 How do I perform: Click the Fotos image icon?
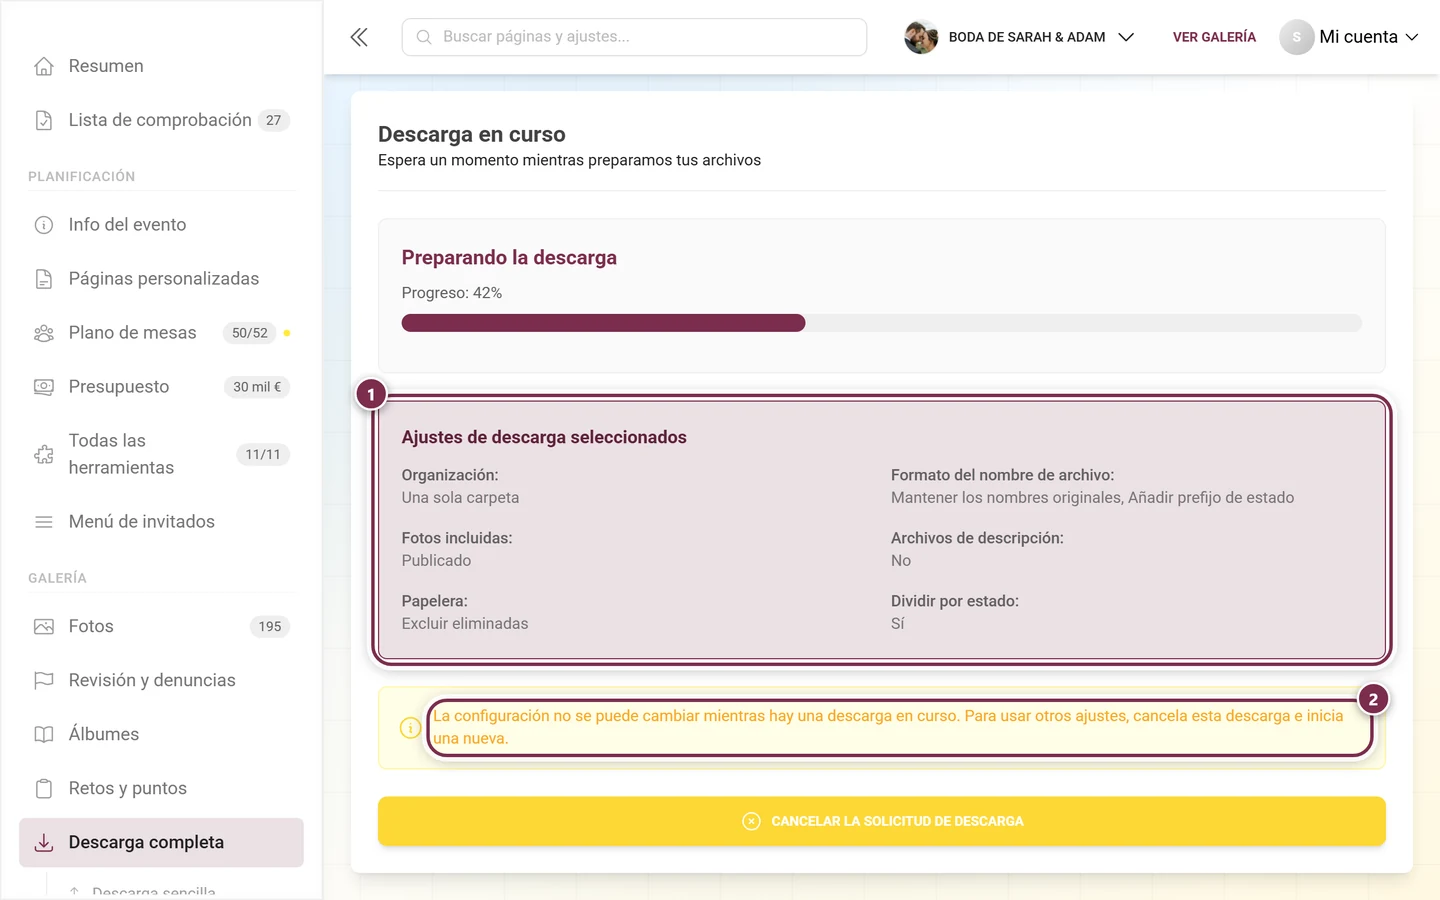coord(44,627)
